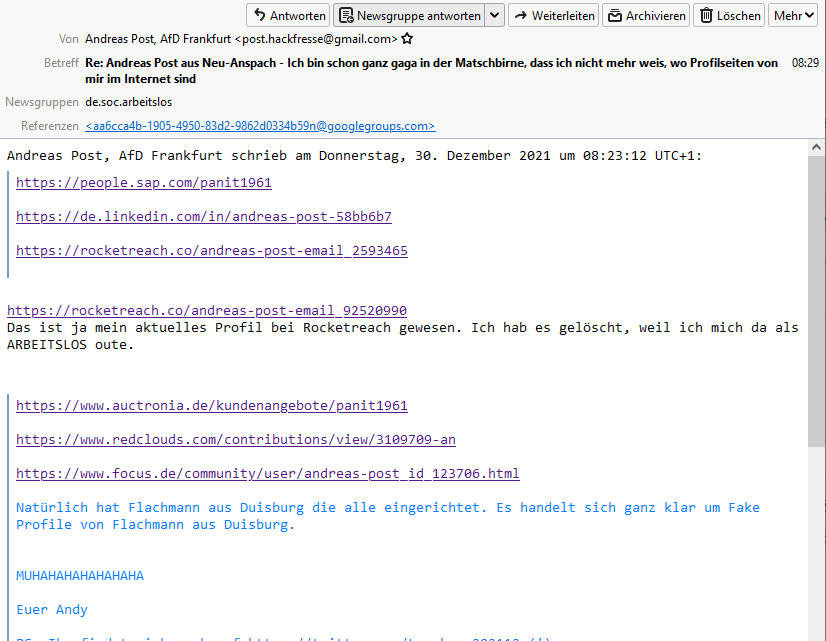
Task: Click the attribution line 'schrieb am Donnerstag'
Action: click(355, 155)
